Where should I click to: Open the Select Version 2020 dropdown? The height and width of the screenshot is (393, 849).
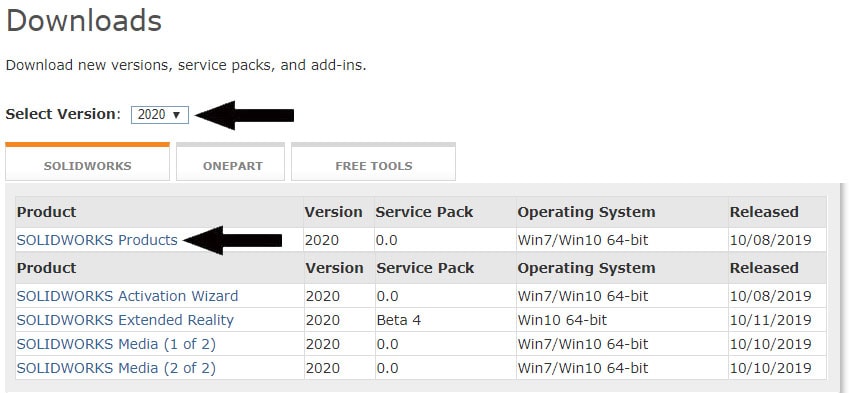(x=160, y=115)
